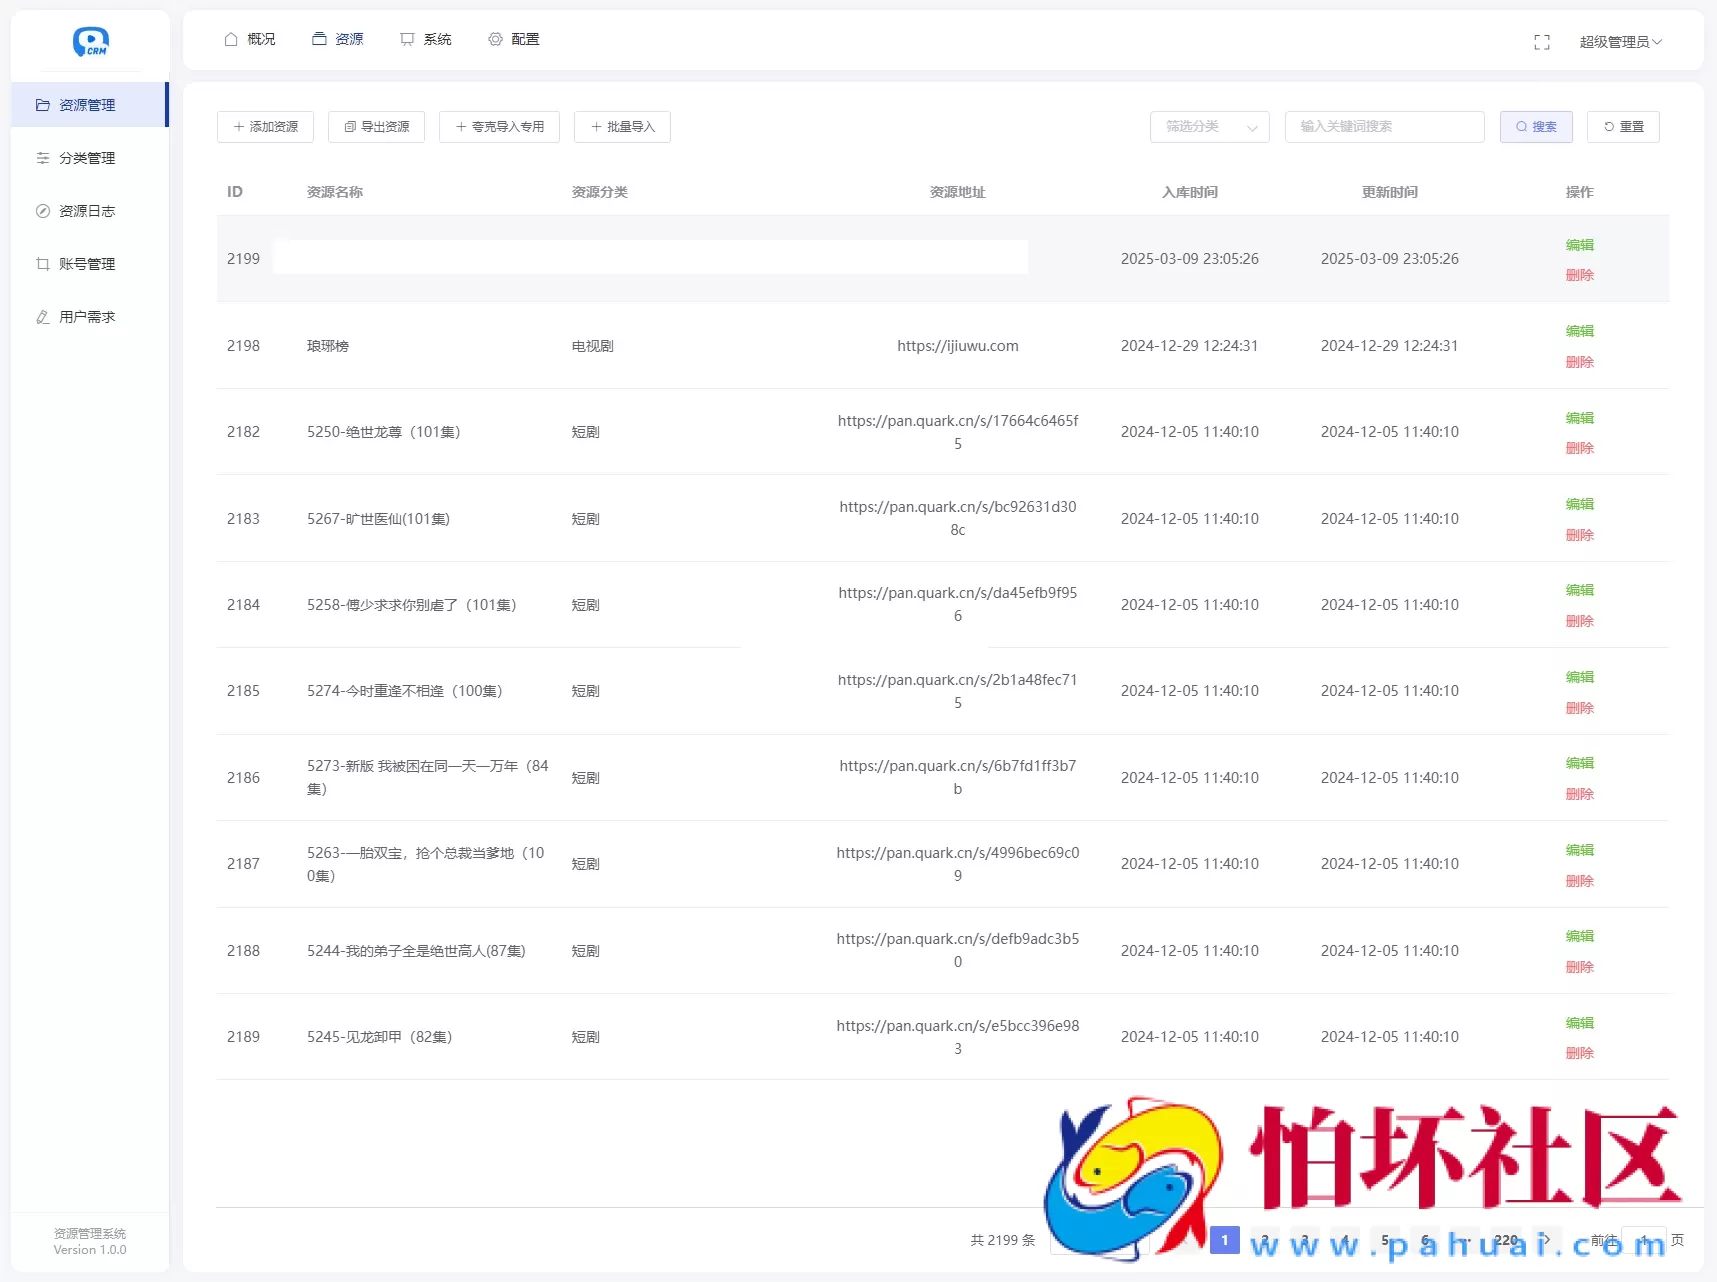
Task: Click 导出资源 to export resources
Action: point(376,126)
